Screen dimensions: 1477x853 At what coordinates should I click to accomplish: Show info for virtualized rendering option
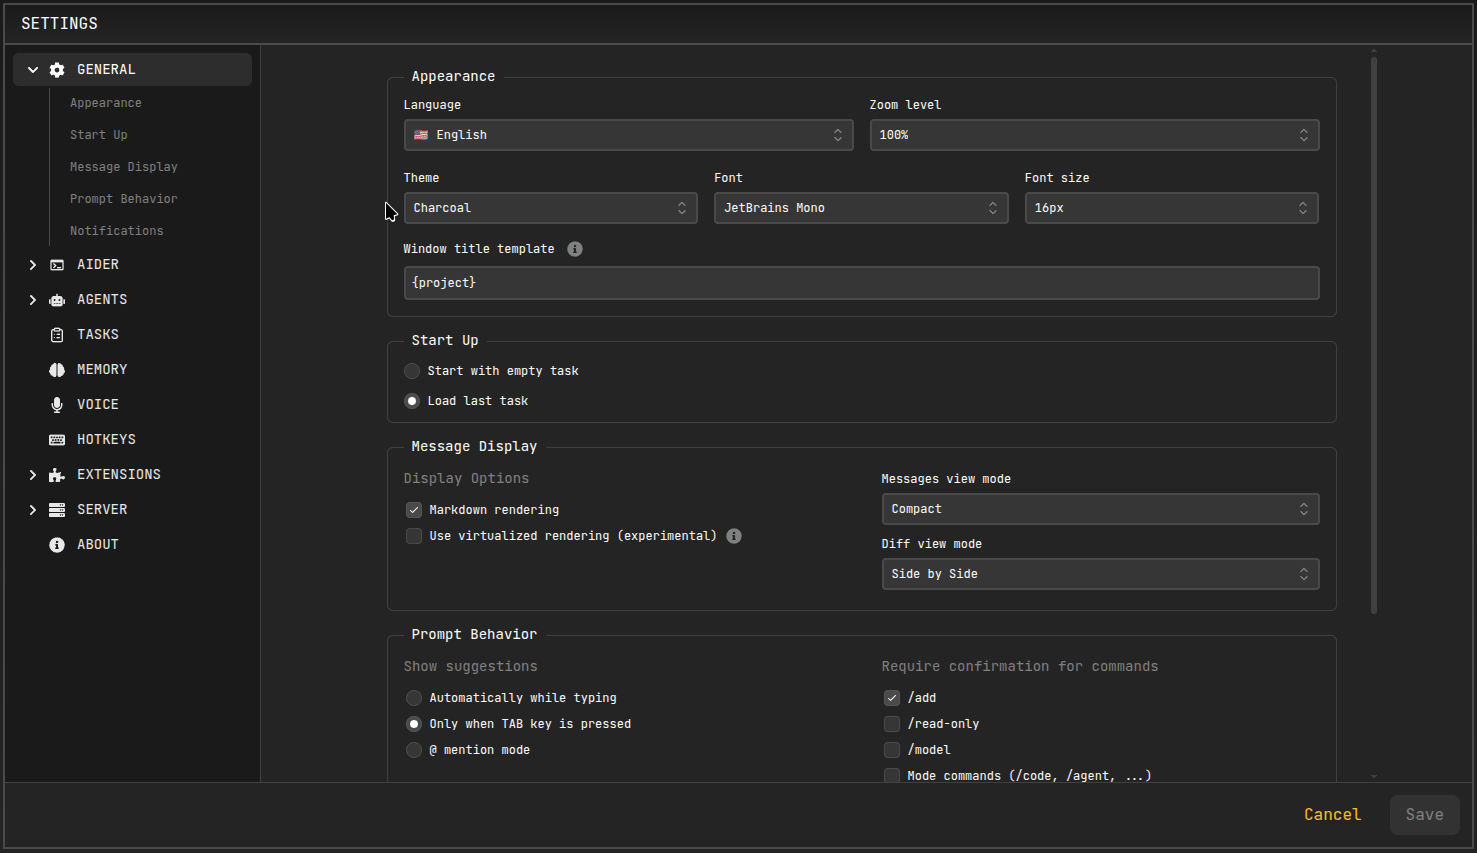pyautogui.click(x=734, y=536)
